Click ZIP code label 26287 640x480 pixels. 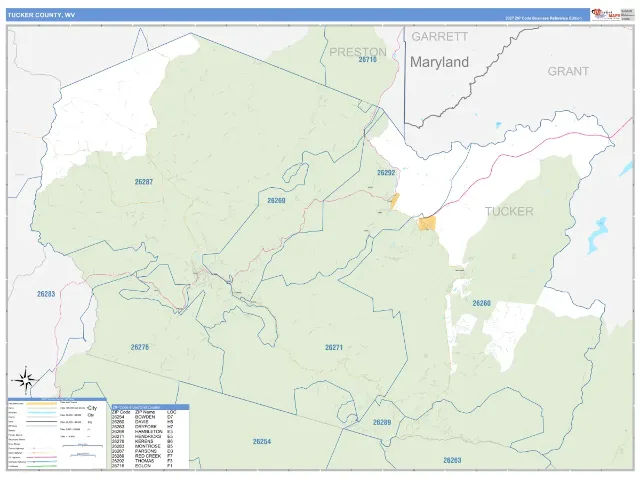[x=144, y=182]
